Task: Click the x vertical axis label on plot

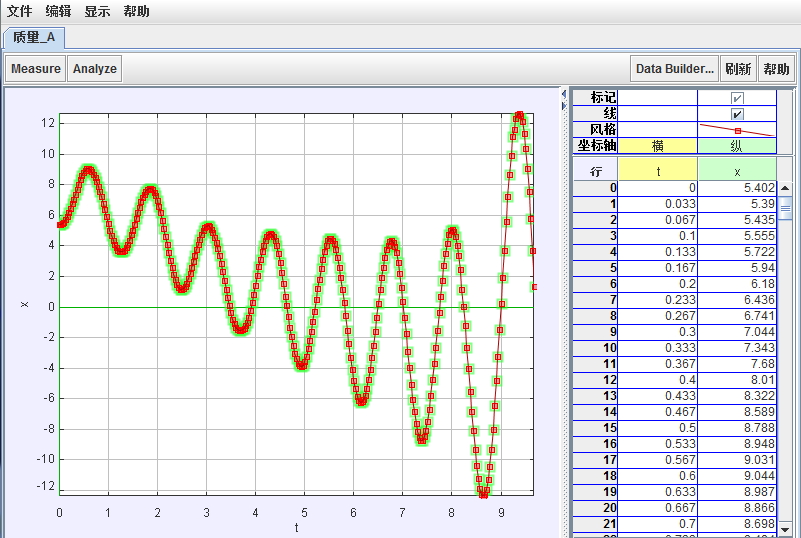Action: 24,305
